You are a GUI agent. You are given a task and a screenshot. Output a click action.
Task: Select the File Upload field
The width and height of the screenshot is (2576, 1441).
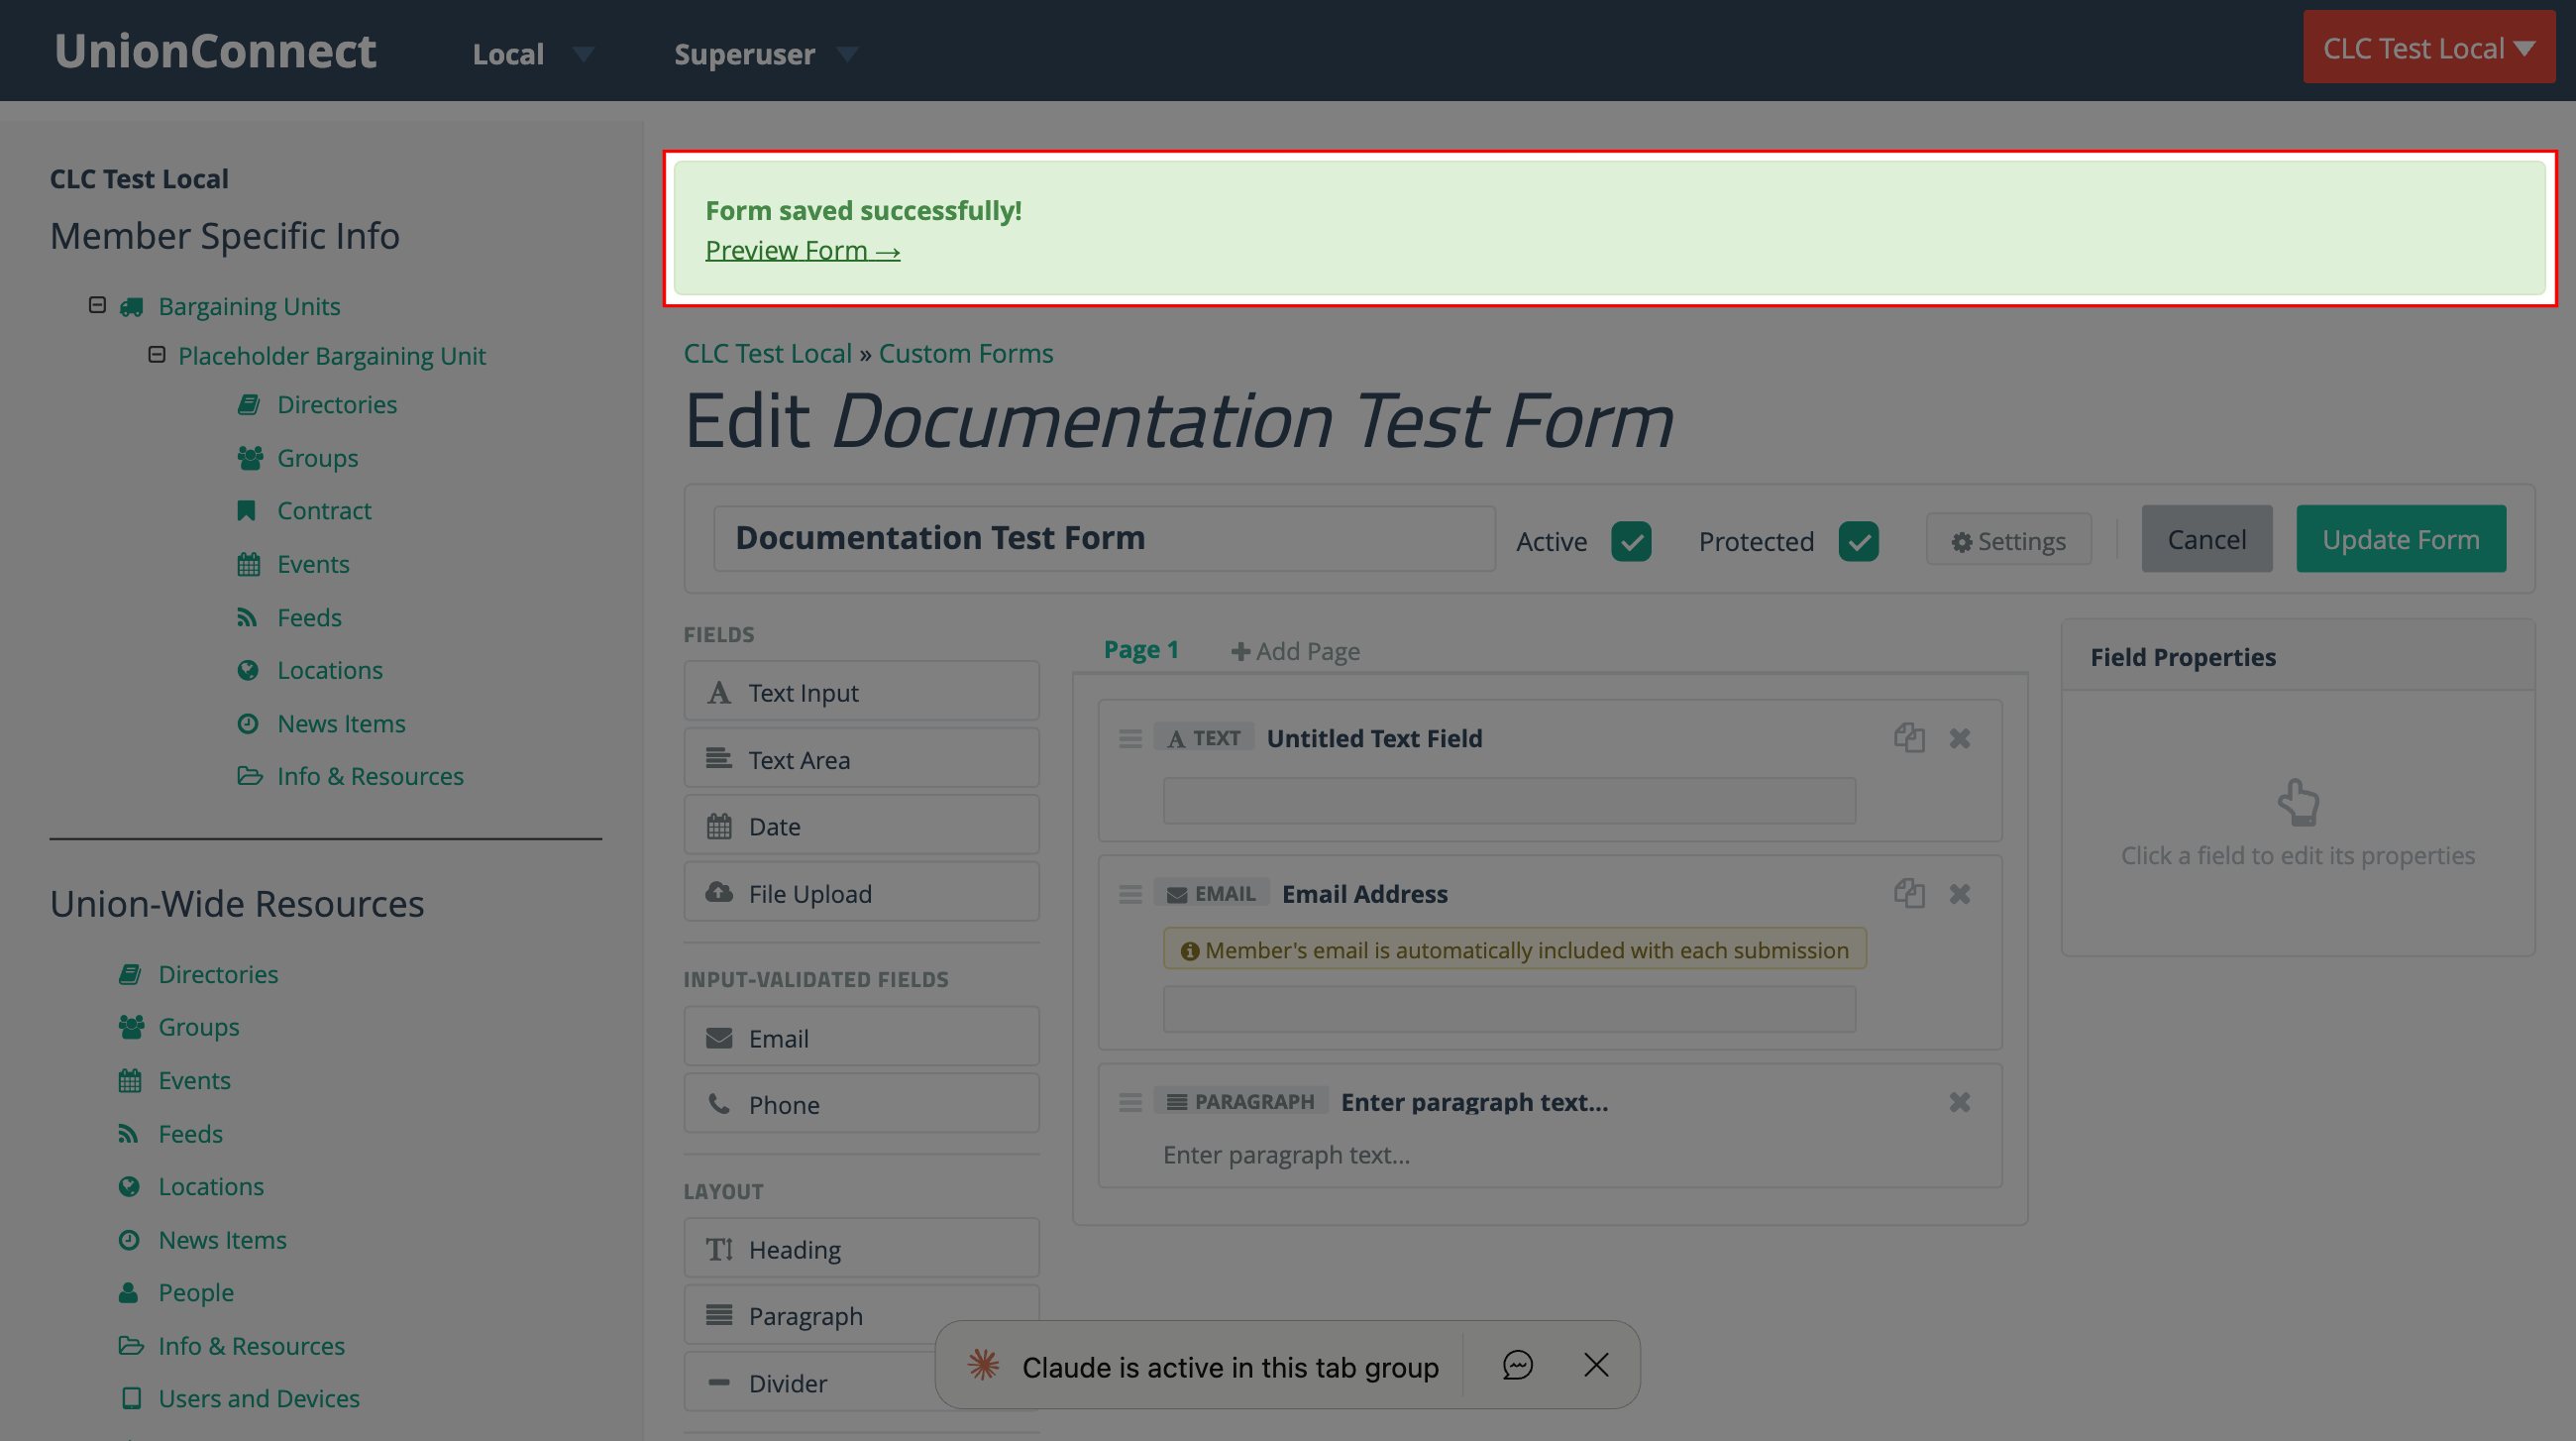pyautogui.click(x=861, y=892)
